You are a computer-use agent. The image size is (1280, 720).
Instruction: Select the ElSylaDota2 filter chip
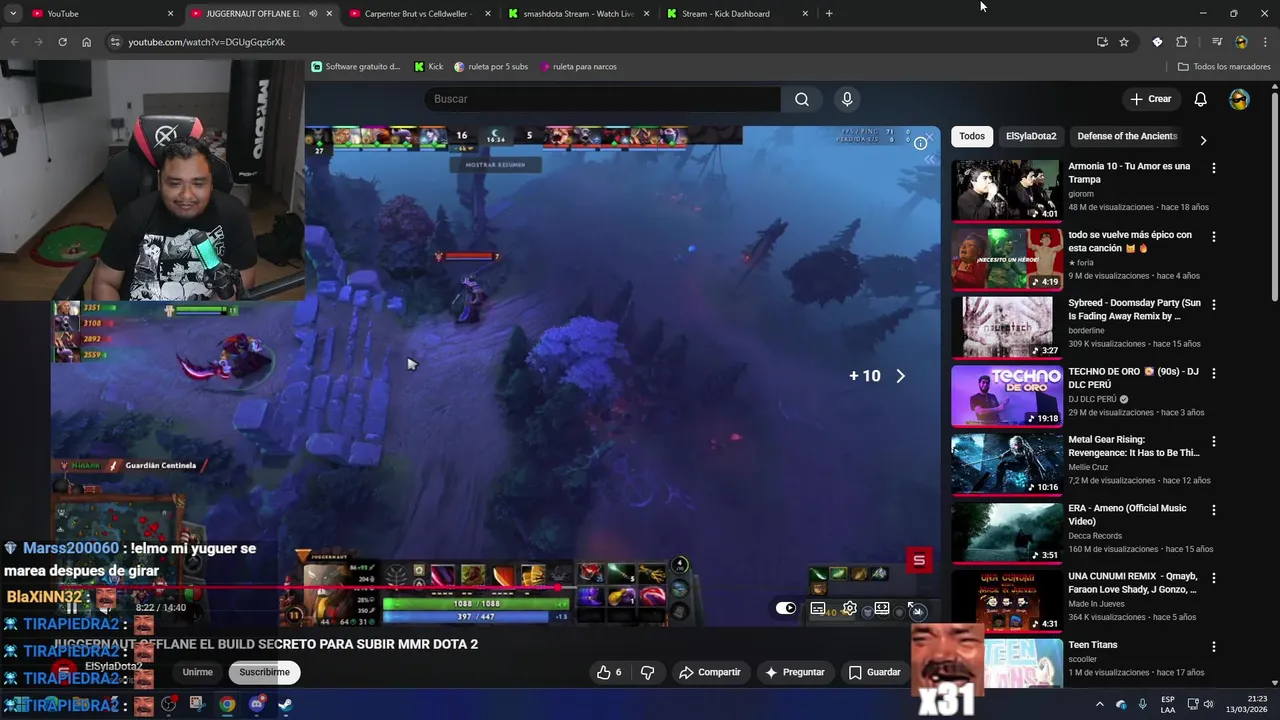coord(1031,136)
